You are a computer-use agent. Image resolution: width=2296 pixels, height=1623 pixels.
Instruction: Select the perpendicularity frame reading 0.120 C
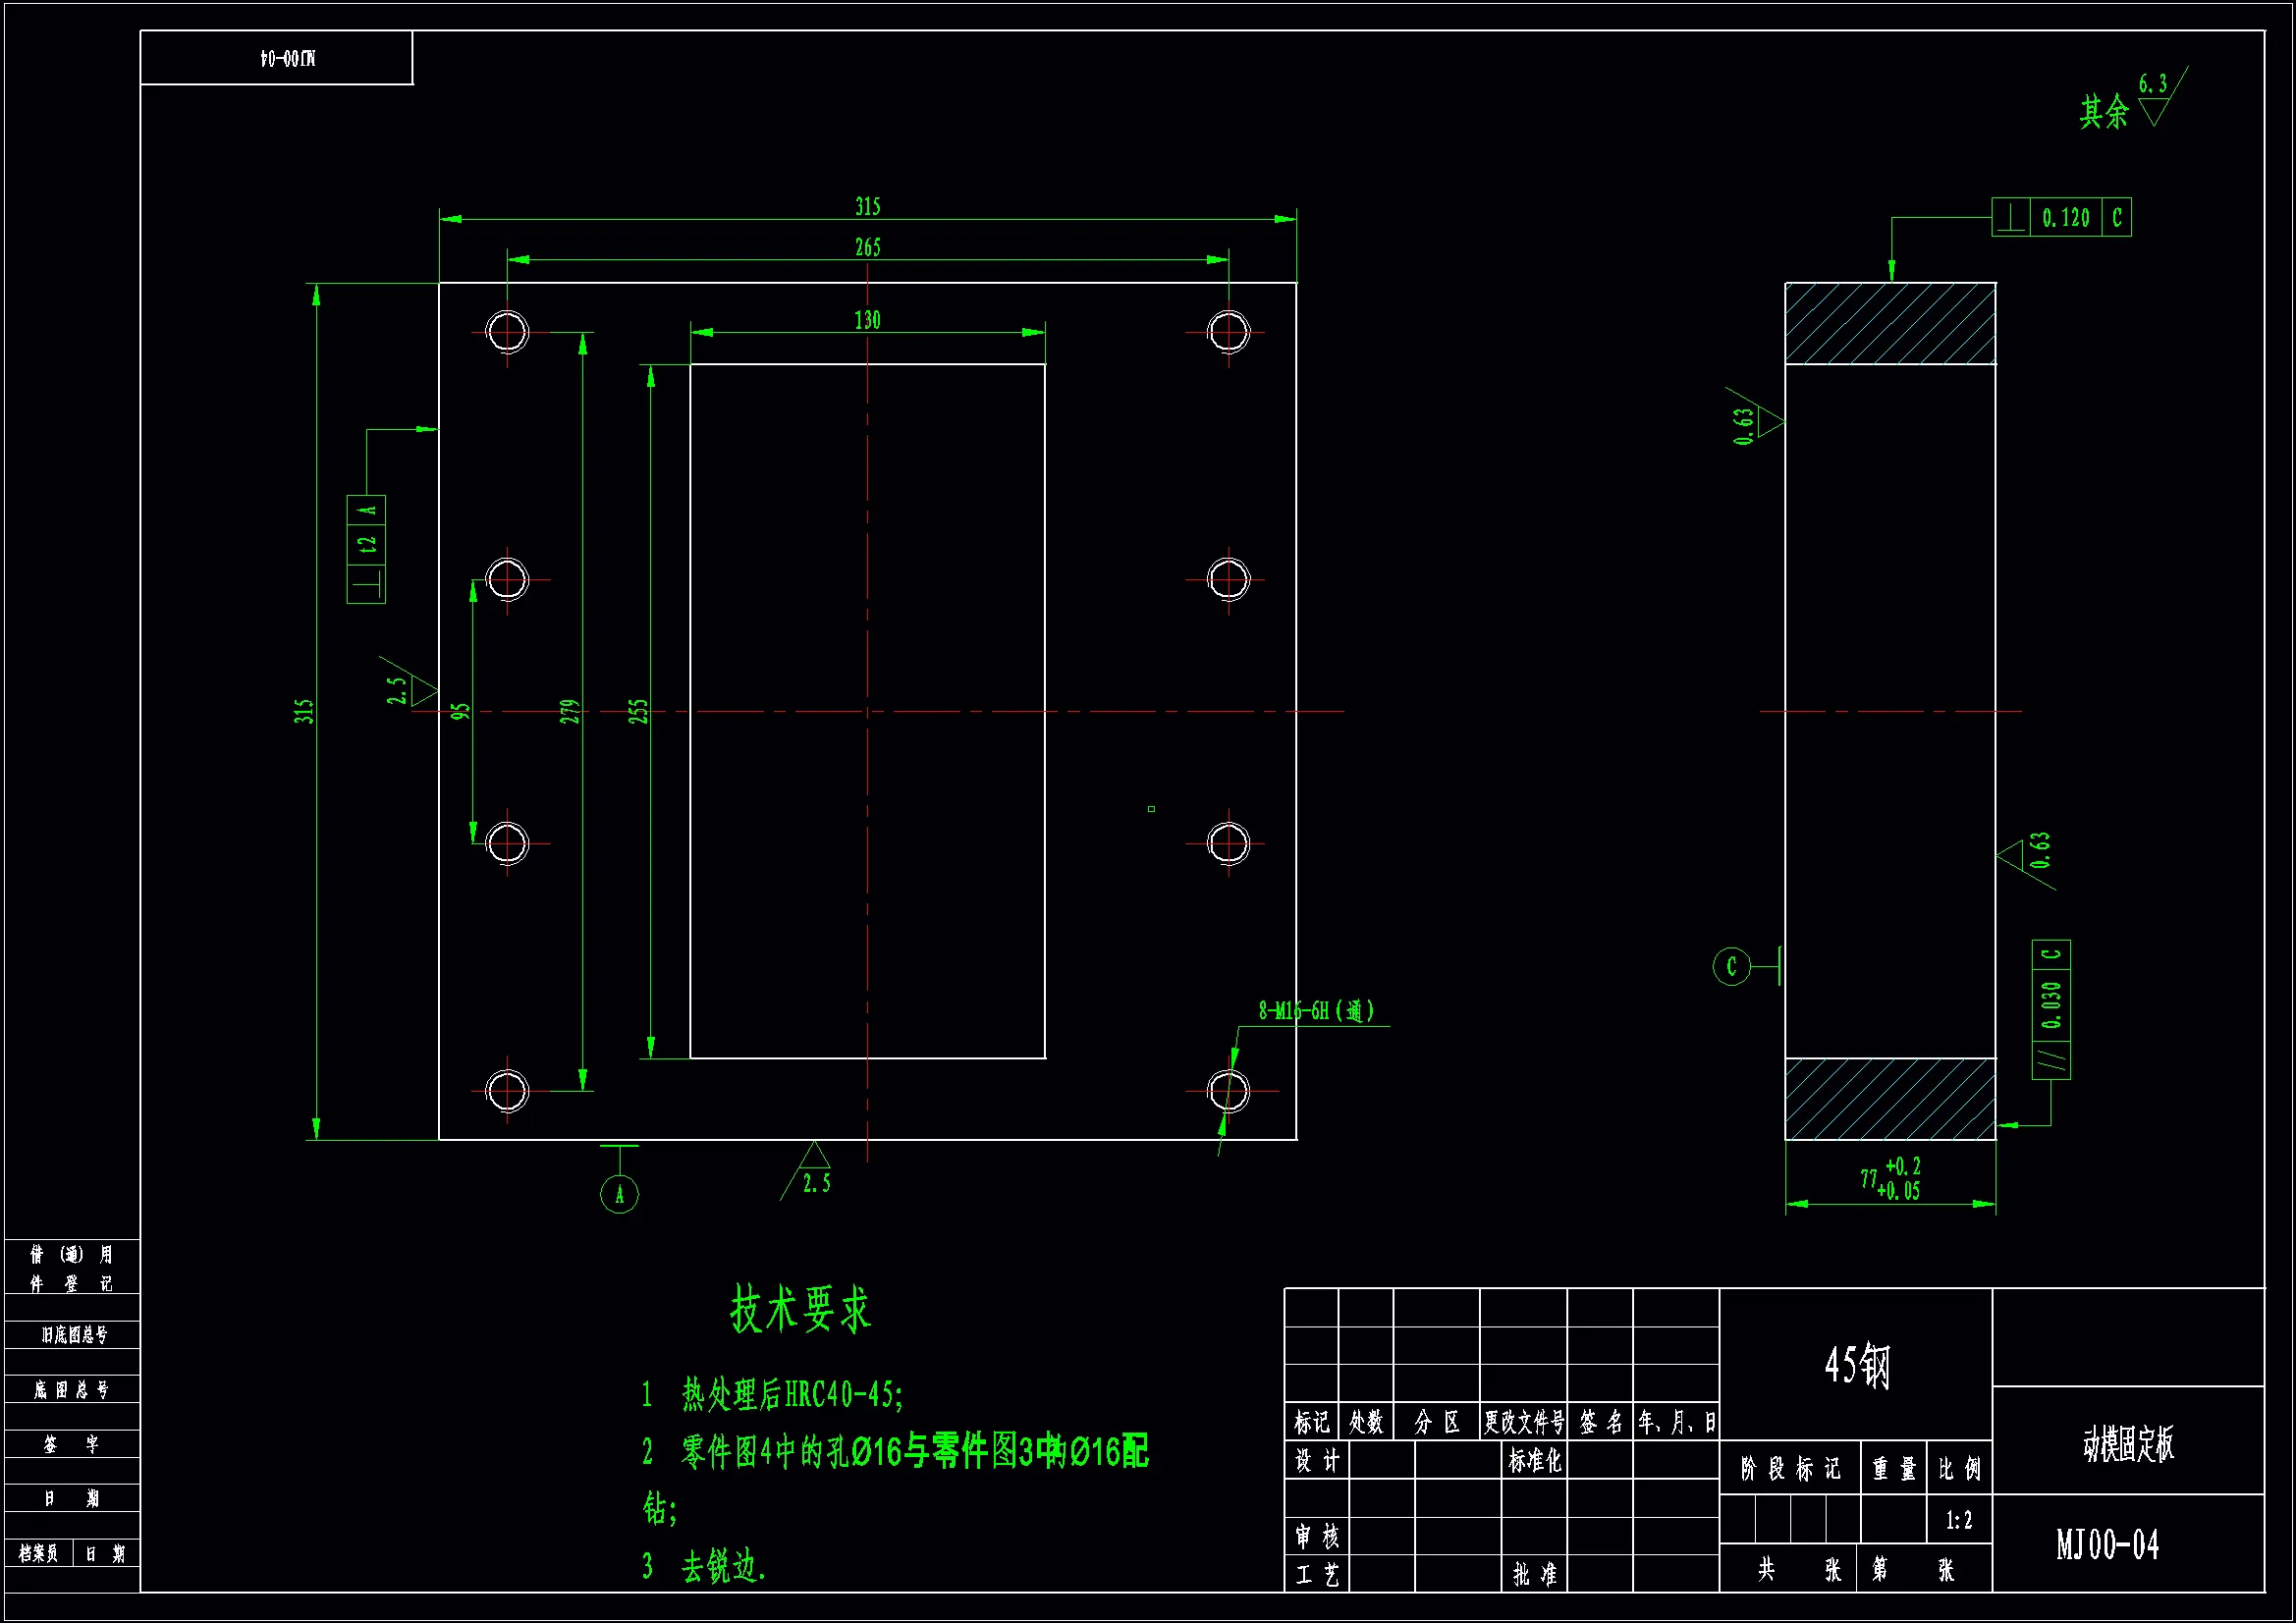pyautogui.click(x=2061, y=217)
